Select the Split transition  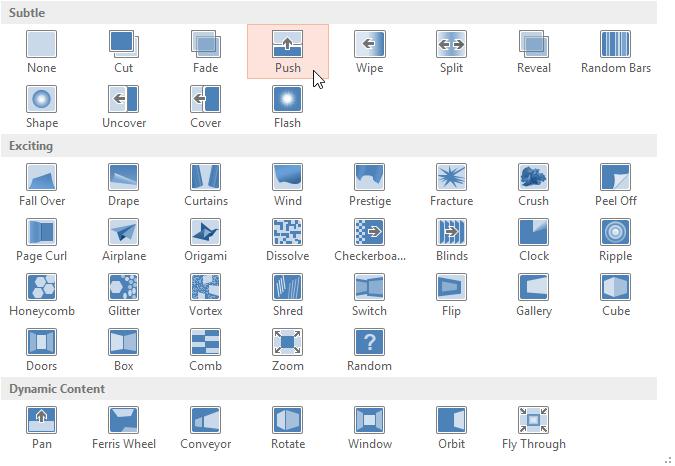tap(451, 52)
